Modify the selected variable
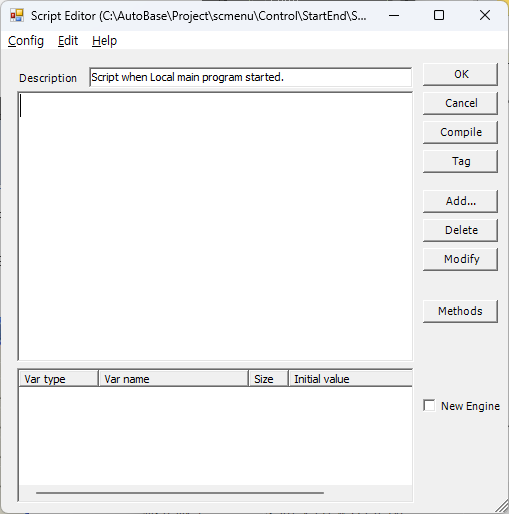This screenshot has width=509, height=514. click(460, 259)
